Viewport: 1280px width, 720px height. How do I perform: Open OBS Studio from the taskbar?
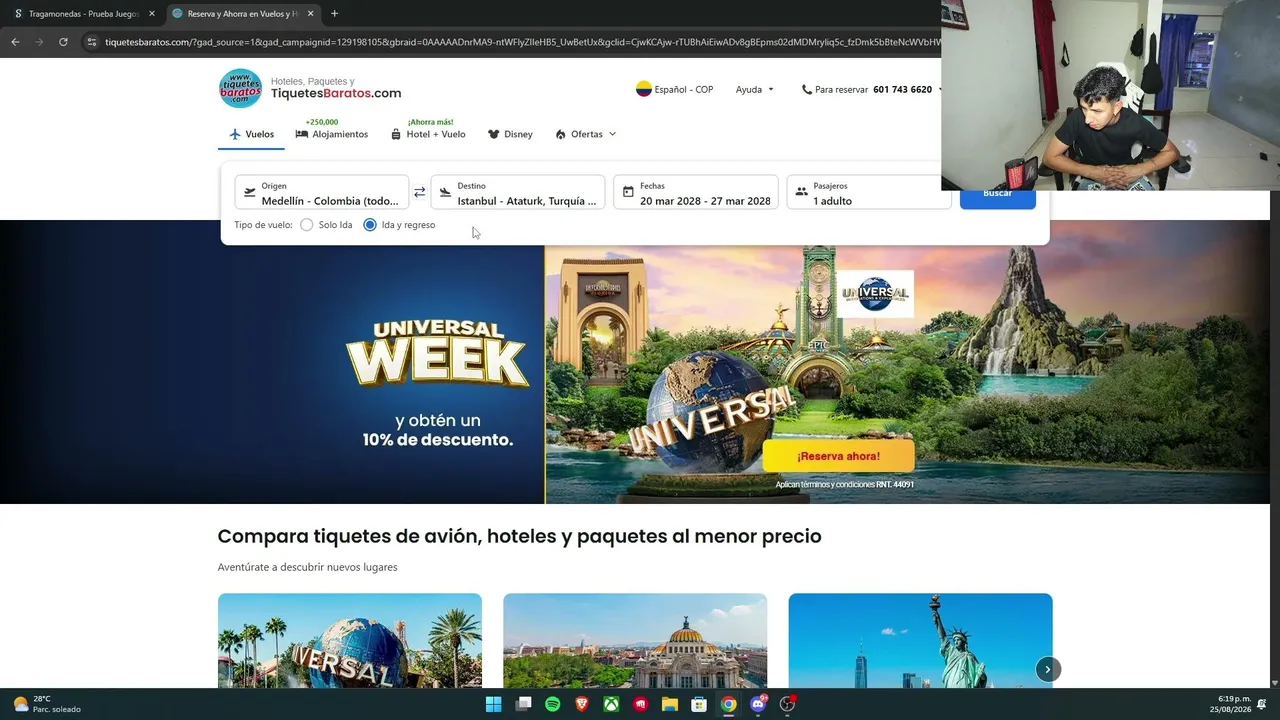pyautogui.click(x=788, y=704)
